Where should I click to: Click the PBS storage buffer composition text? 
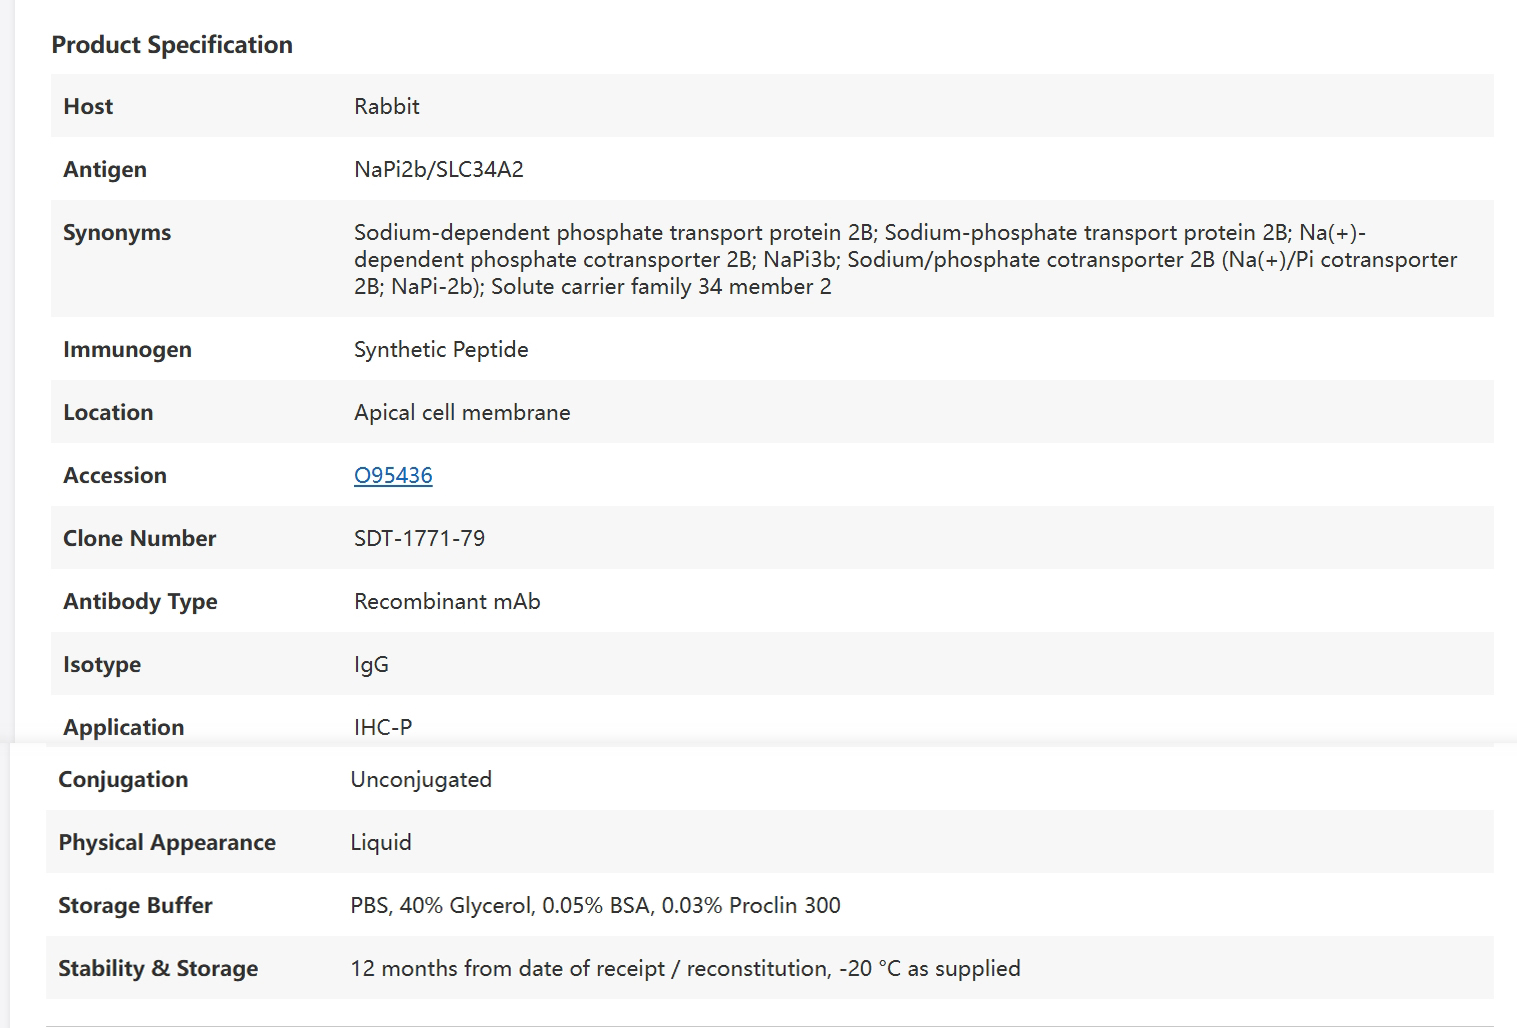coord(595,906)
